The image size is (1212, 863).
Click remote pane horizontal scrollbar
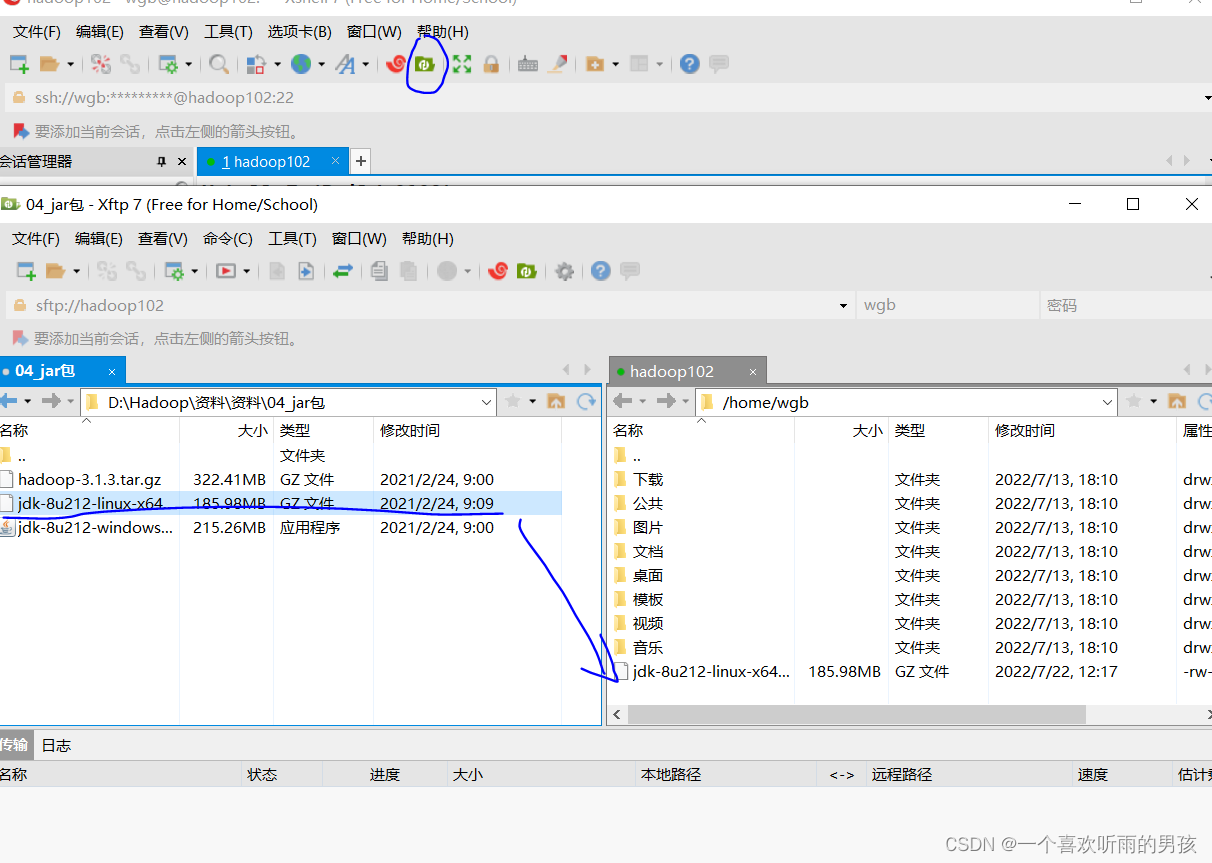coord(856,715)
